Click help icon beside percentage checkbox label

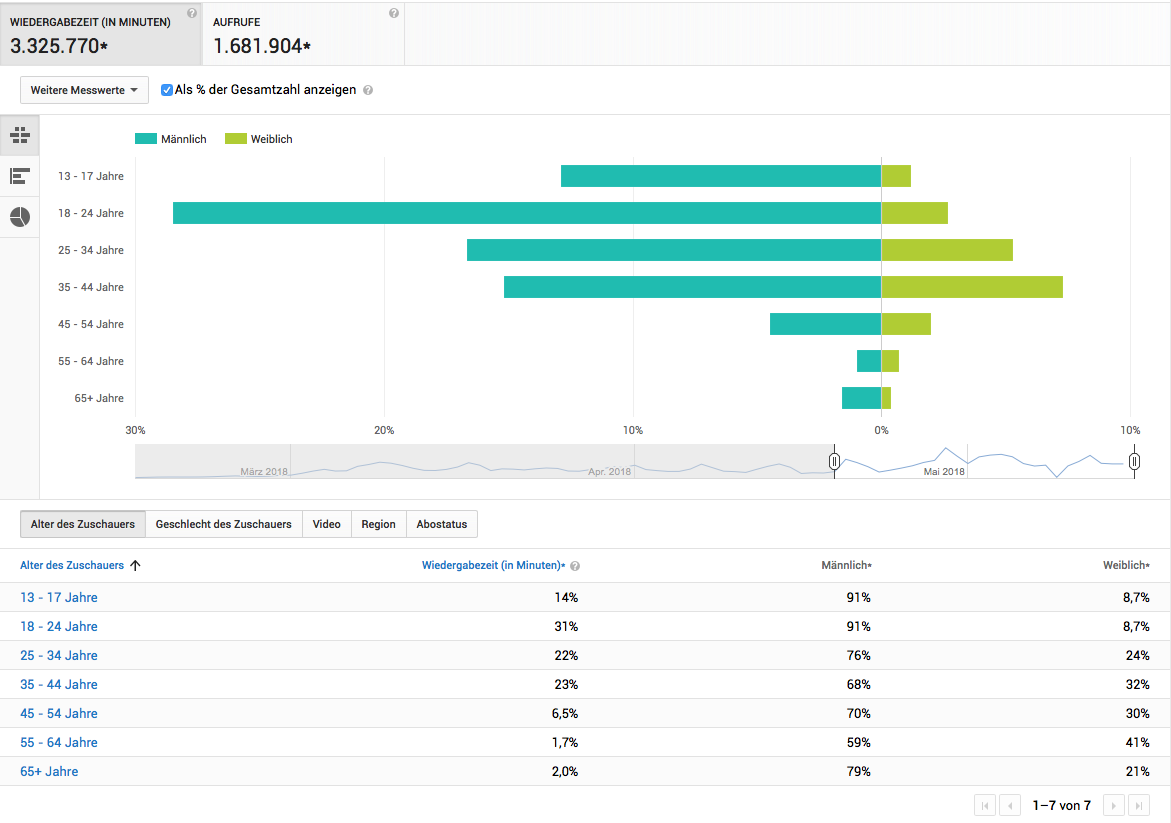[x=368, y=90]
